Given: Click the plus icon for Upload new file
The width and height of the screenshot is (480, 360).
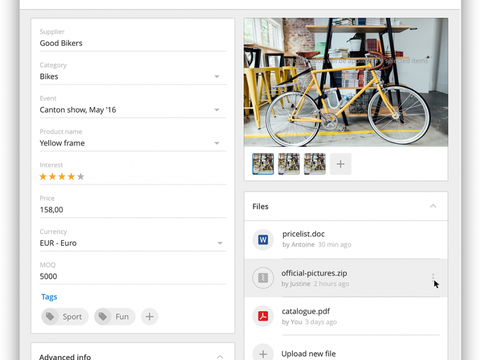Looking at the screenshot, I should pos(263,354).
